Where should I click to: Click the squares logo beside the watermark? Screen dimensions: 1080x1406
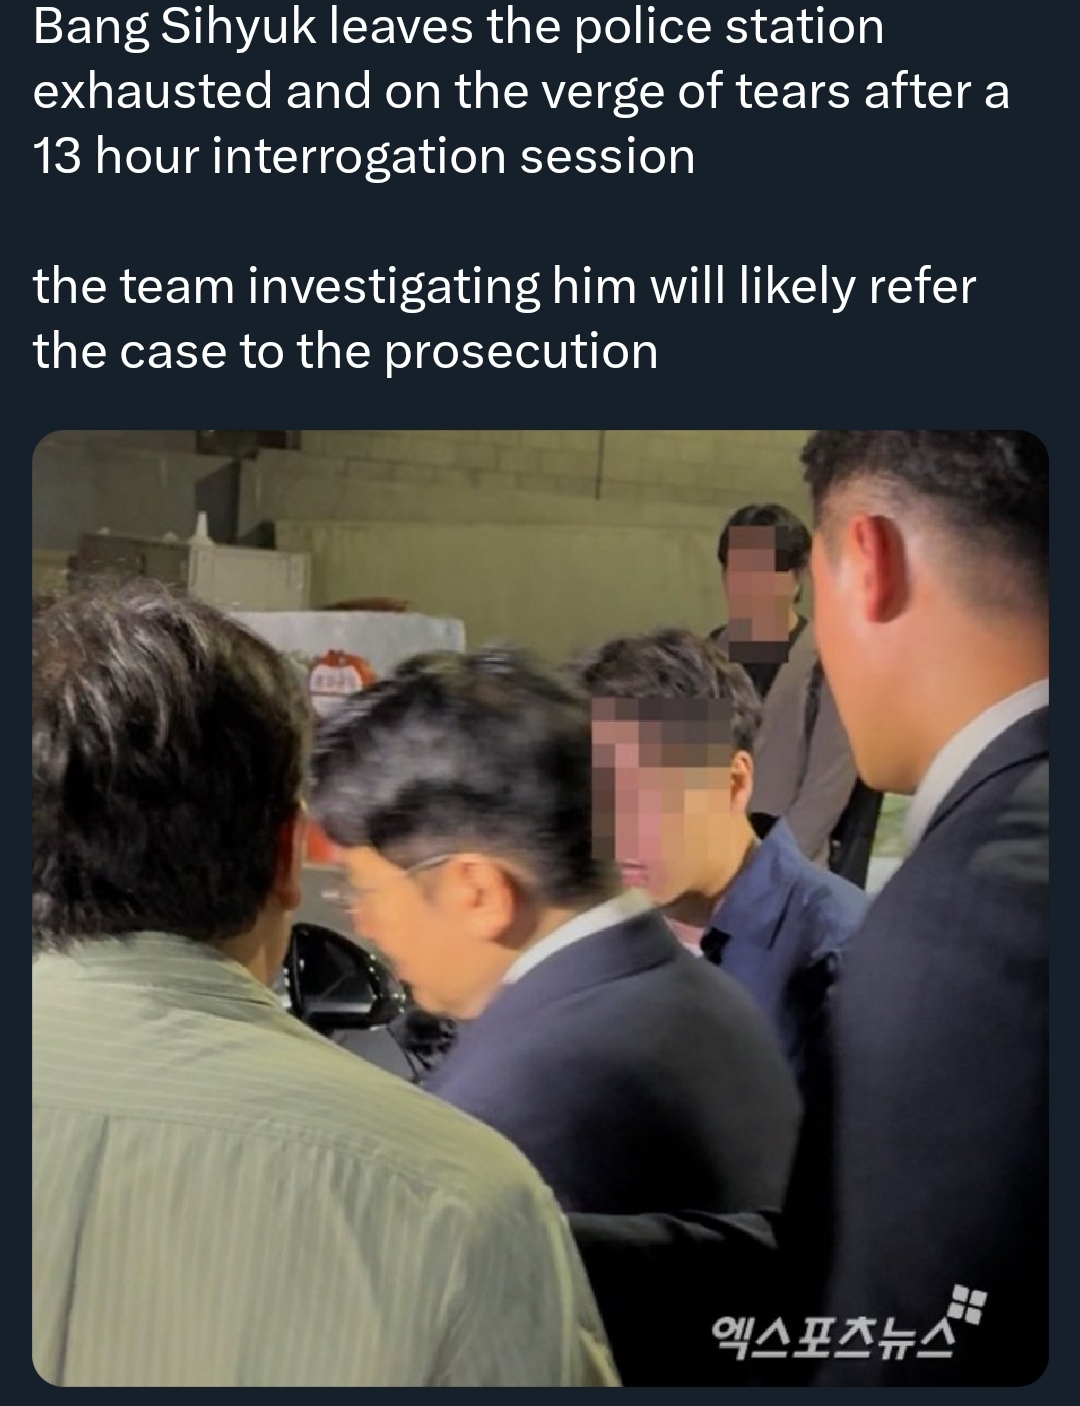point(967,1305)
